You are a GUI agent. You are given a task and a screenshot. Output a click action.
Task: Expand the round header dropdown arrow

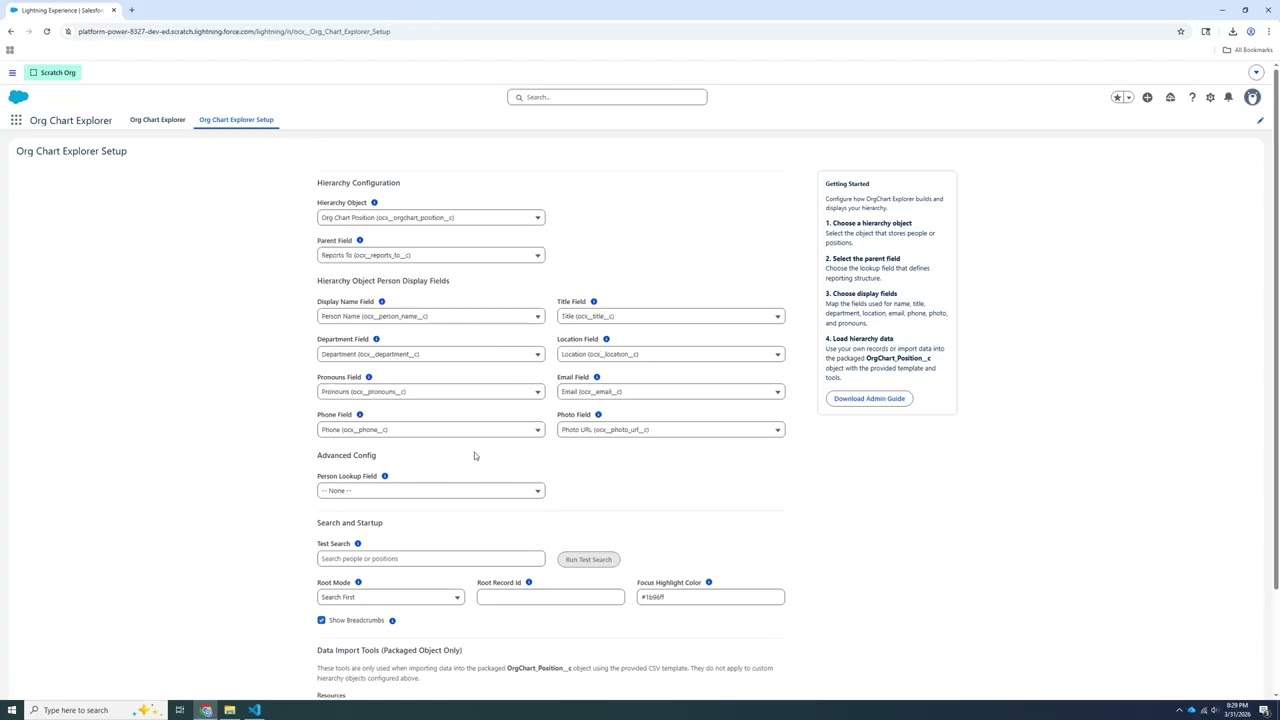[1256, 72]
